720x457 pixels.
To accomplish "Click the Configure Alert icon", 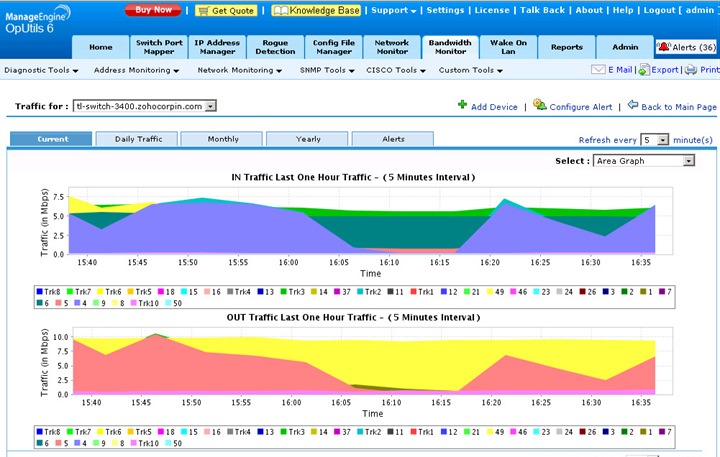I will (540, 105).
